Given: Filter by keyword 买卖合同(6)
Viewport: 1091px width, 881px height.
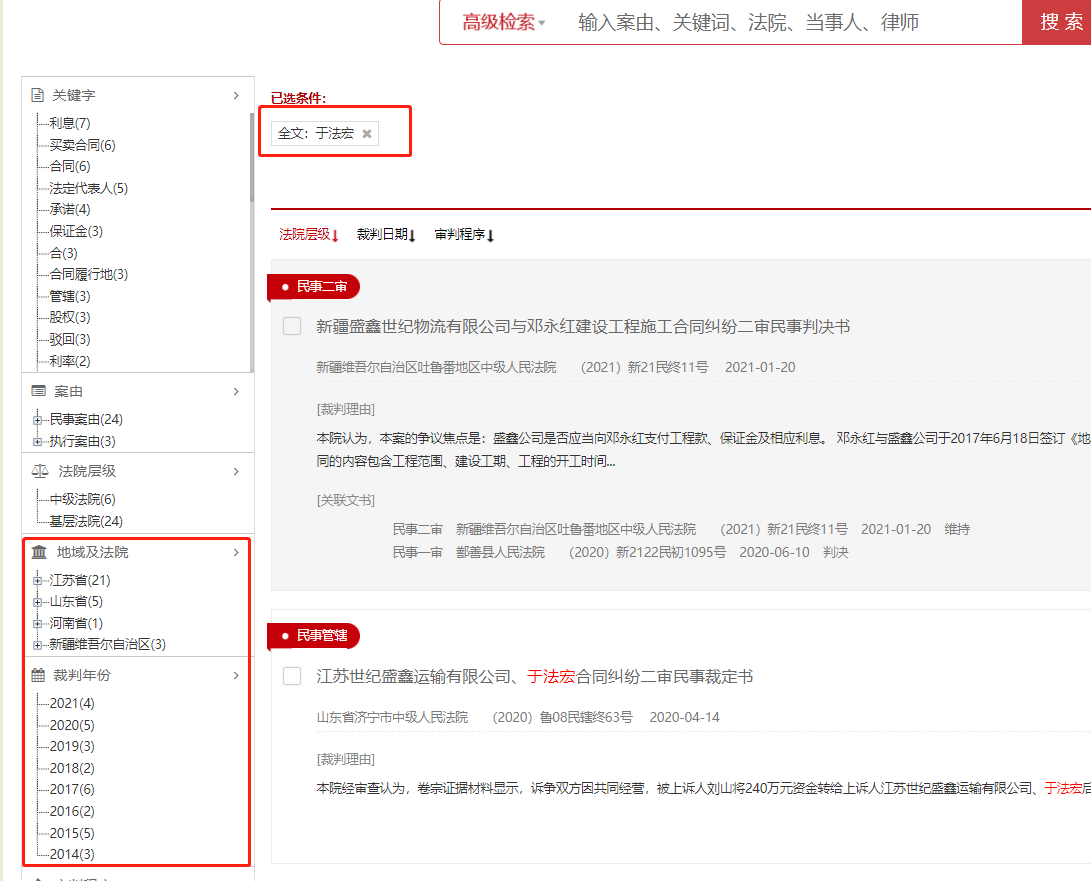Looking at the screenshot, I should click(x=82, y=145).
